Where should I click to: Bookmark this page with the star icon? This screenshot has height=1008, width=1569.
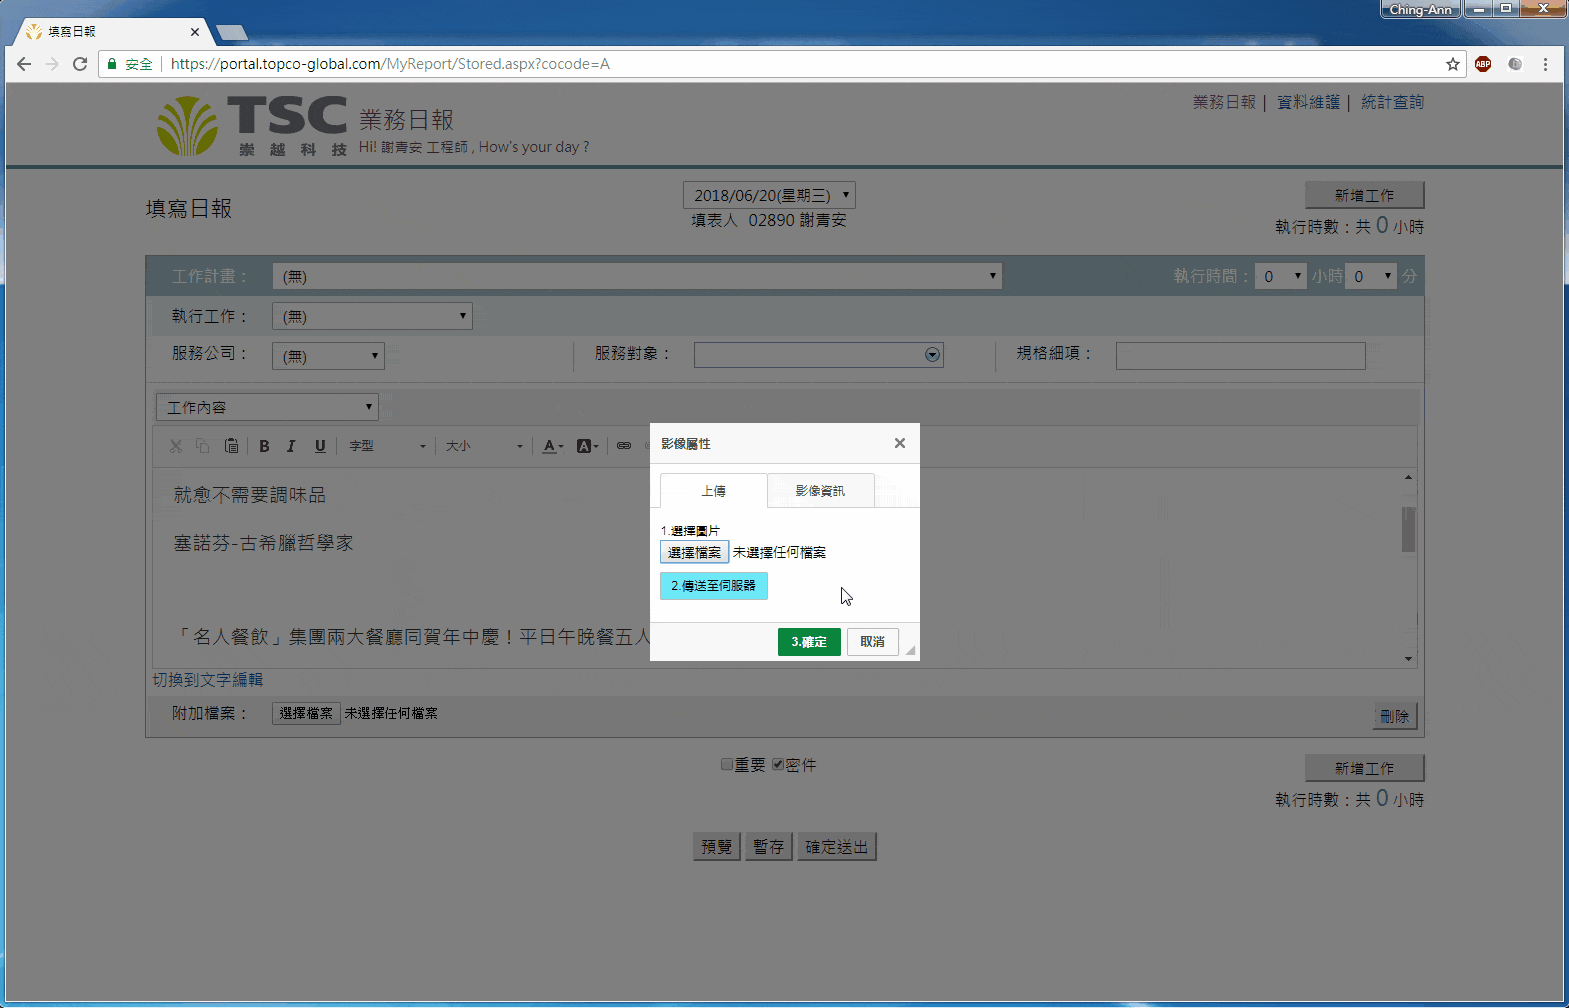pyautogui.click(x=1453, y=64)
